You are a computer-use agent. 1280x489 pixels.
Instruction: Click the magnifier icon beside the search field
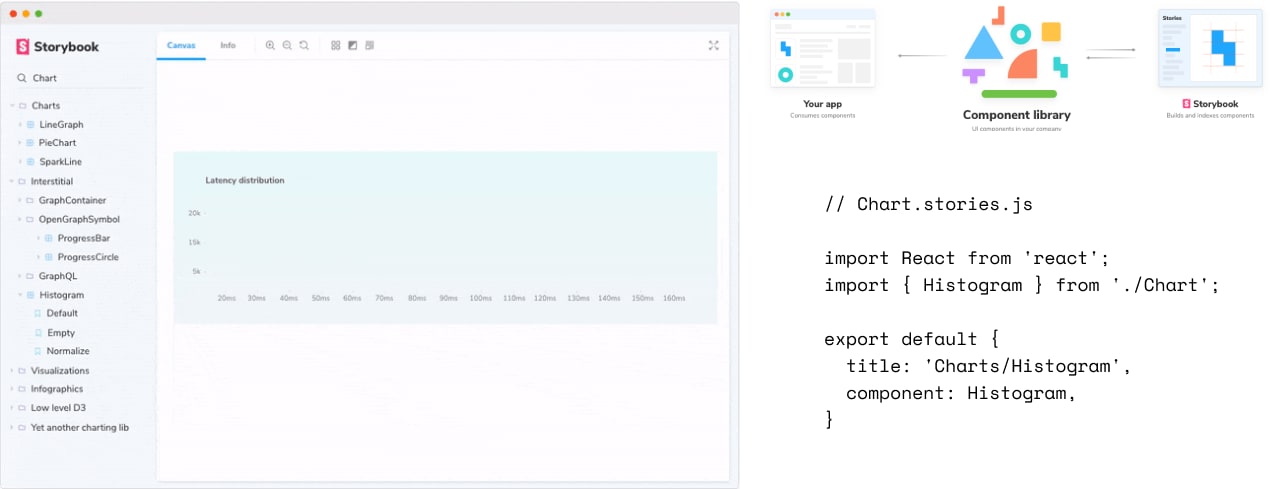21,78
